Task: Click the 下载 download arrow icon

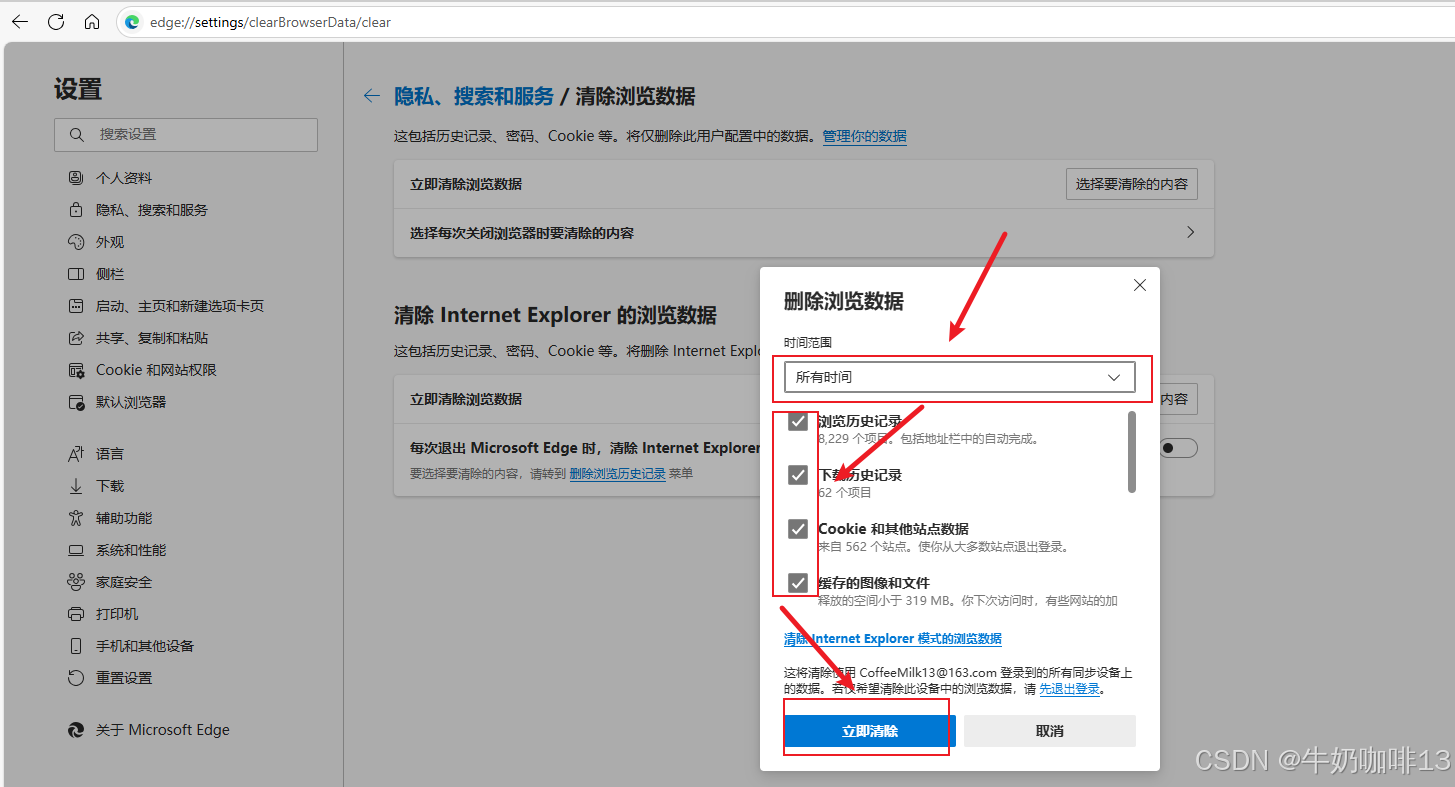Action: point(76,486)
